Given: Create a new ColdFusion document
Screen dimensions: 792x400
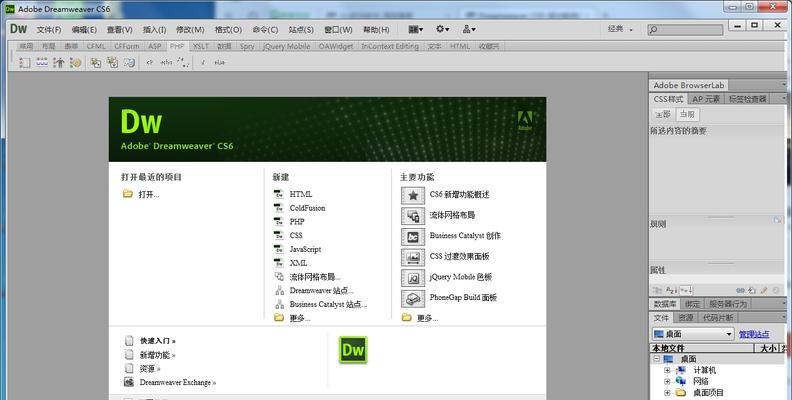Looking at the screenshot, I should (x=307, y=208).
